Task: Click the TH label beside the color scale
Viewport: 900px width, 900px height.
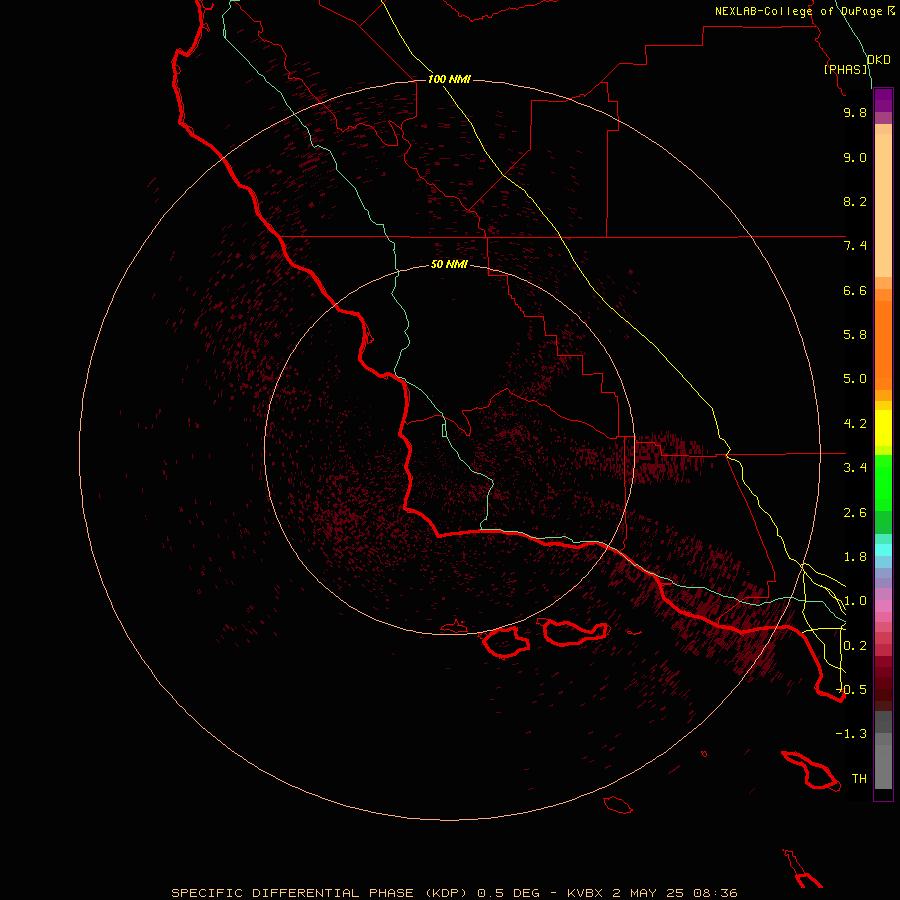Action: [859, 778]
